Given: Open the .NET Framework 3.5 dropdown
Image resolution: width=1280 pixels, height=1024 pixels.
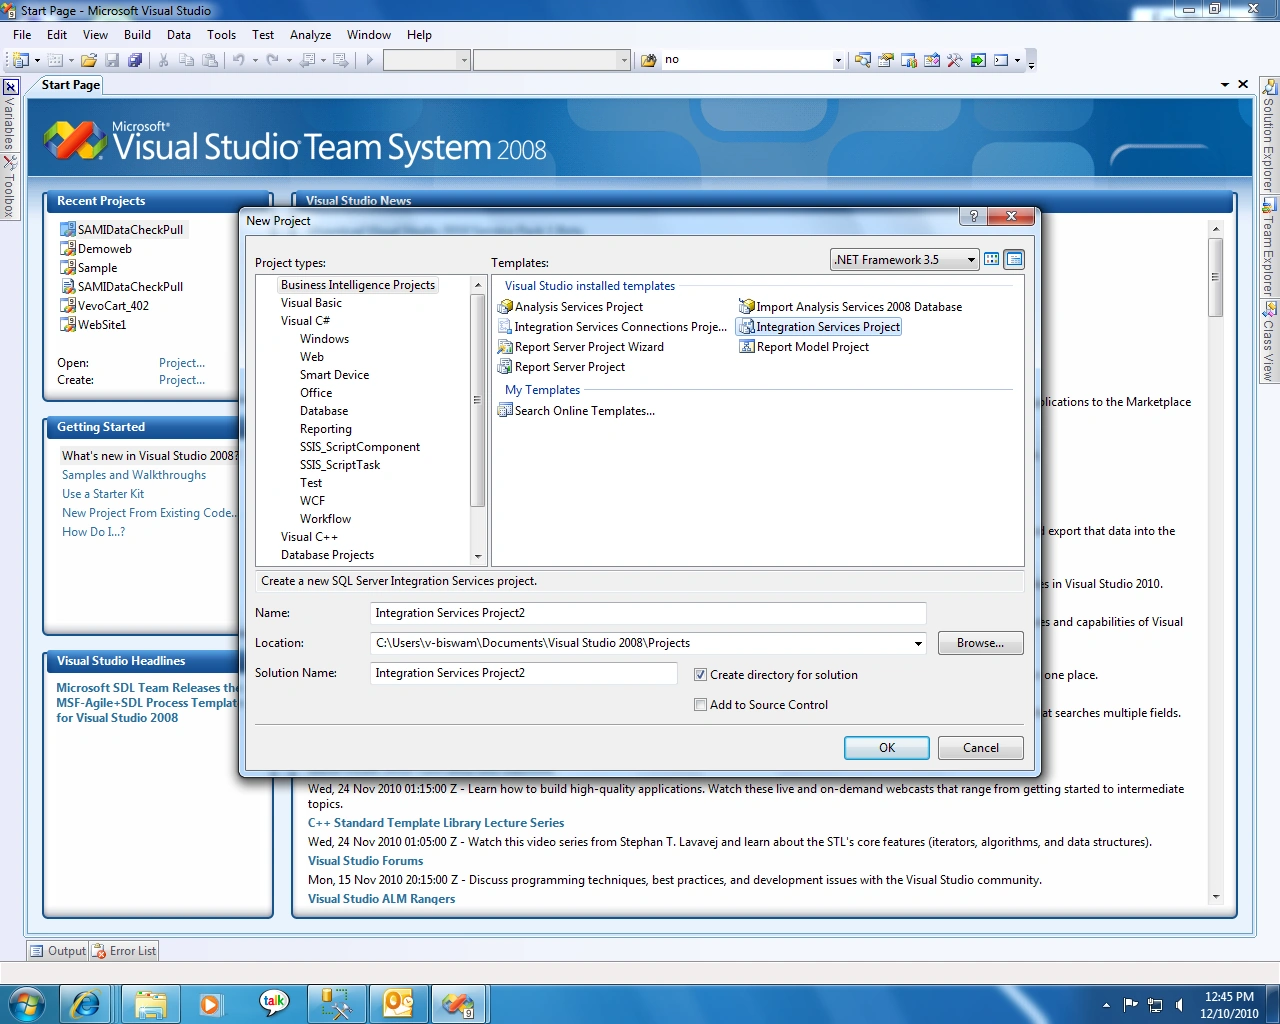Looking at the screenshot, I should 905,260.
